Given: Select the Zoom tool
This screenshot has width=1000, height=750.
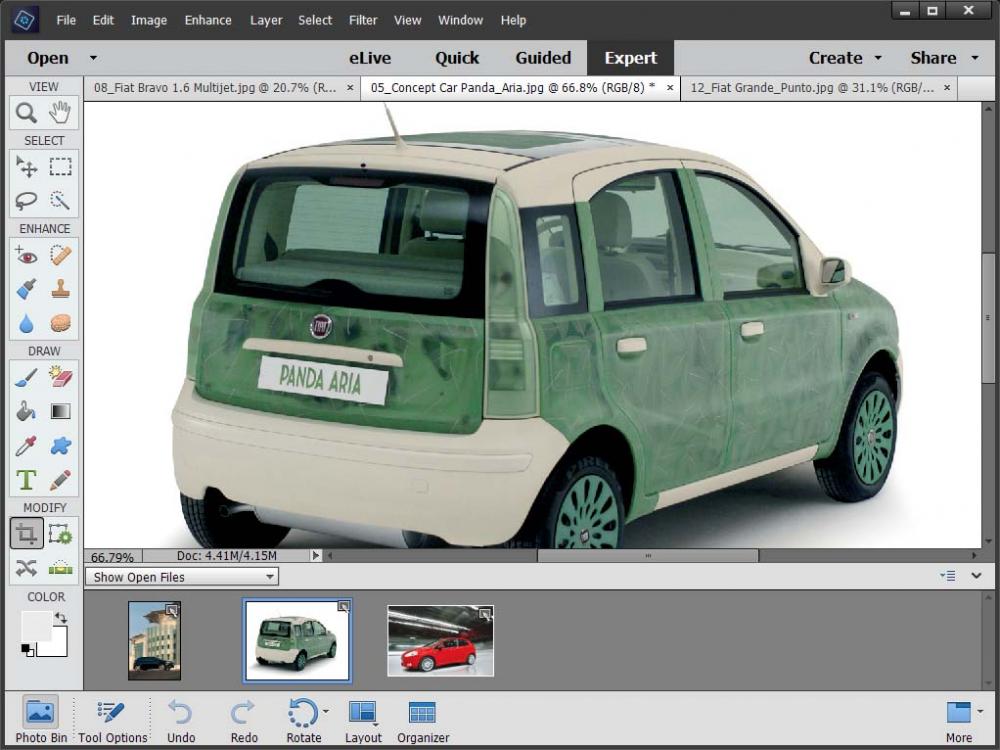Looking at the screenshot, I should (x=26, y=113).
